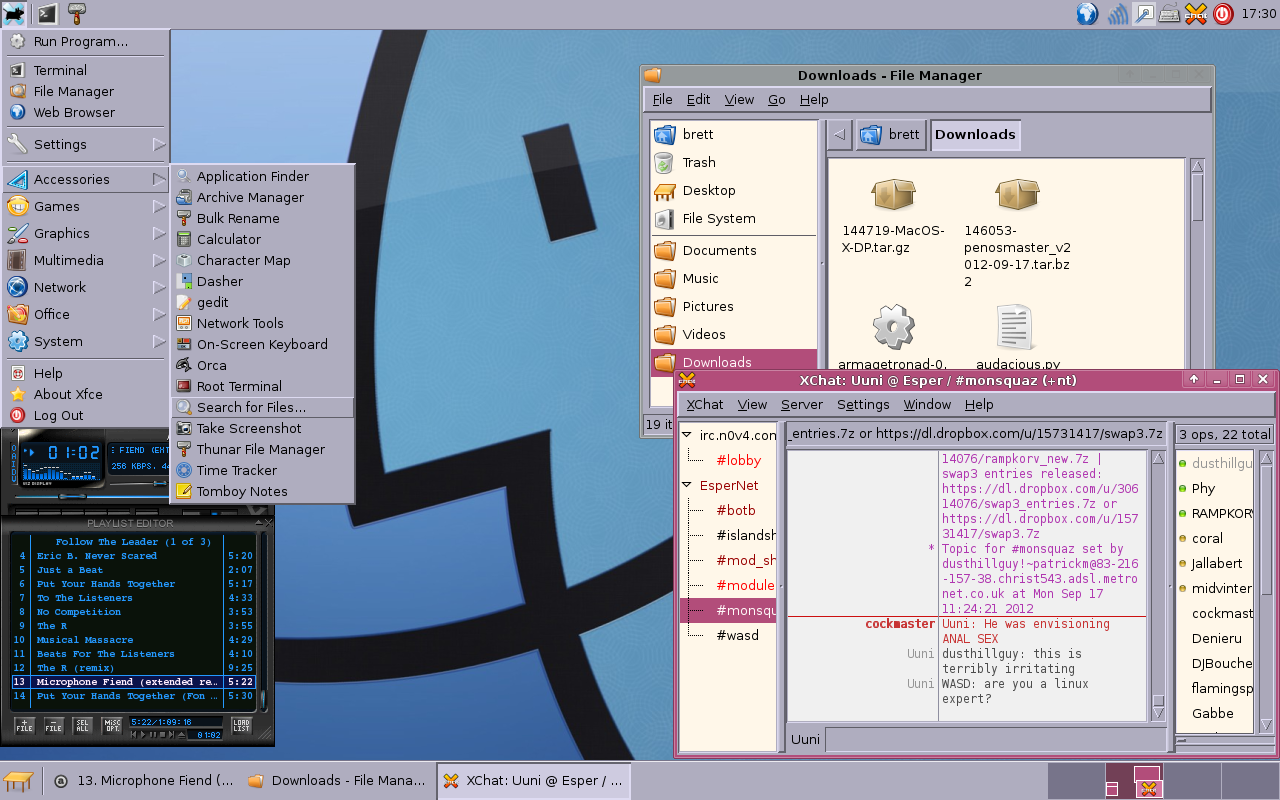This screenshot has height=800, width=1280.
Task: Click the Show Desktop icon on bottom panel
Action: [x=18, y=781]
